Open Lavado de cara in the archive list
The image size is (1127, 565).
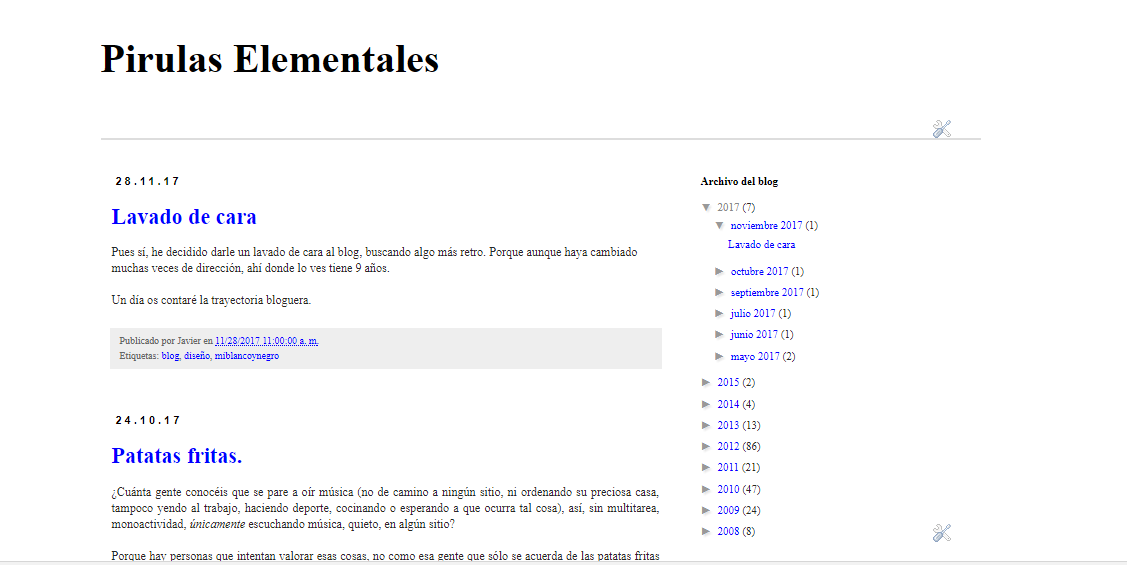tap(762, 244)
